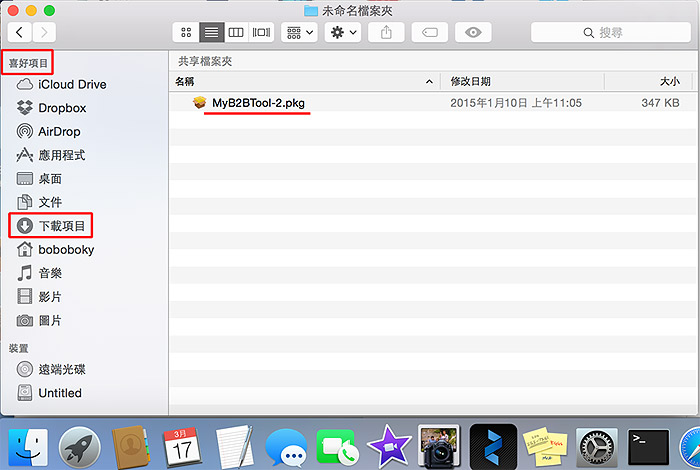
Task: Sort by the 名稱 column header
Action: pyautogui.click(x=304, y=82)
